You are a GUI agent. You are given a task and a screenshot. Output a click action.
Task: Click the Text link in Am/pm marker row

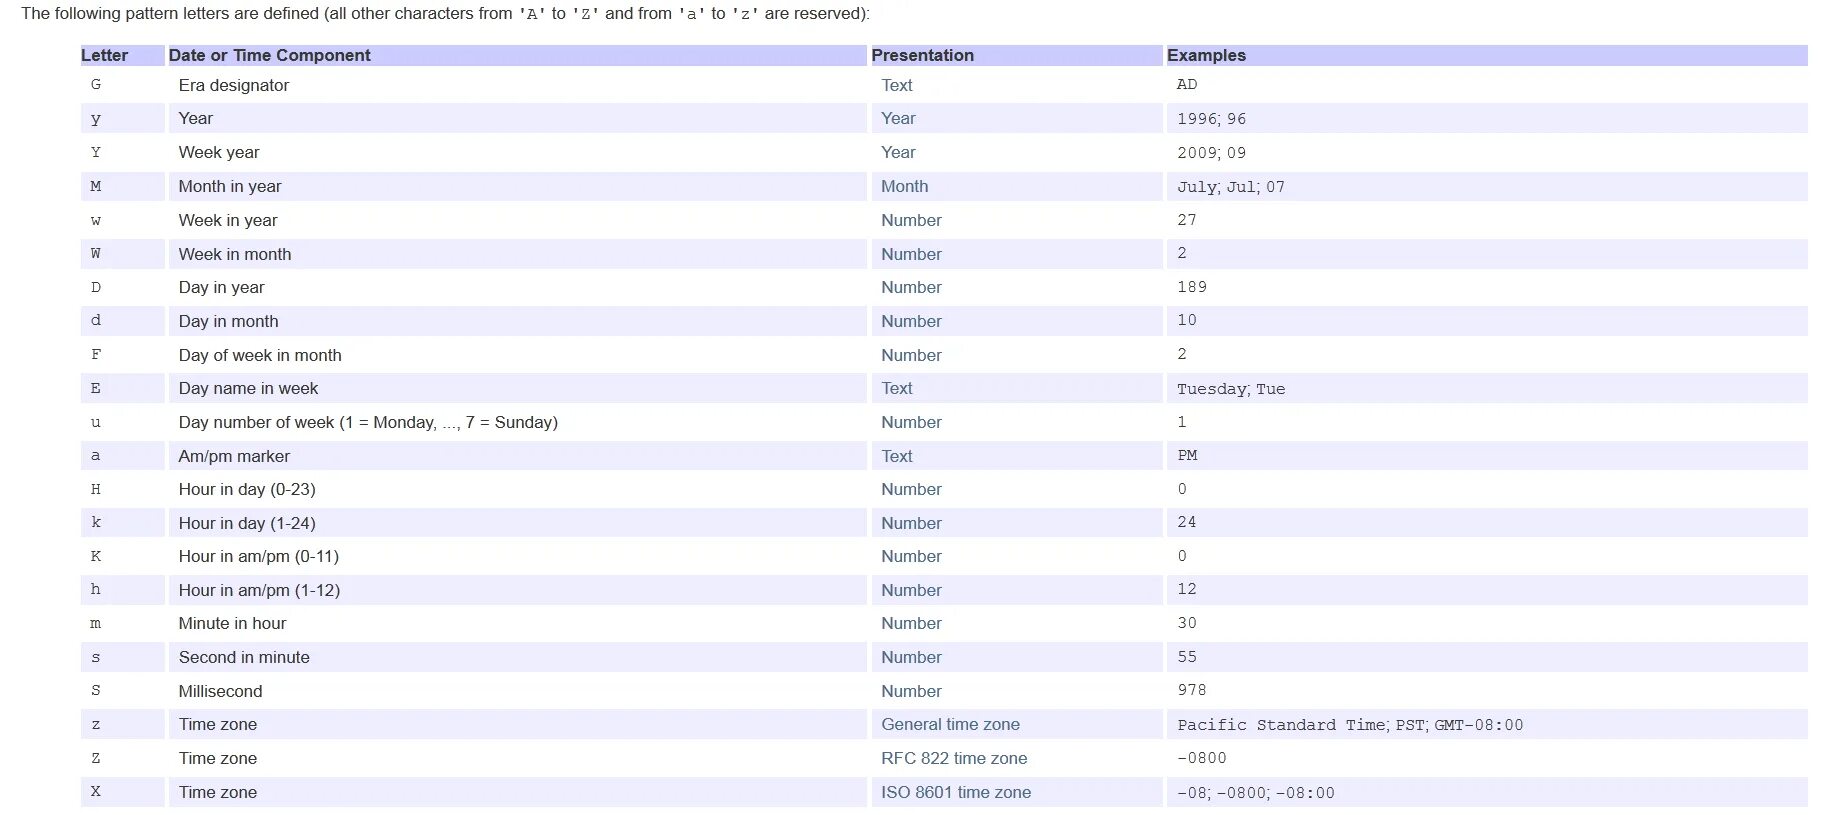pos(896,456)
